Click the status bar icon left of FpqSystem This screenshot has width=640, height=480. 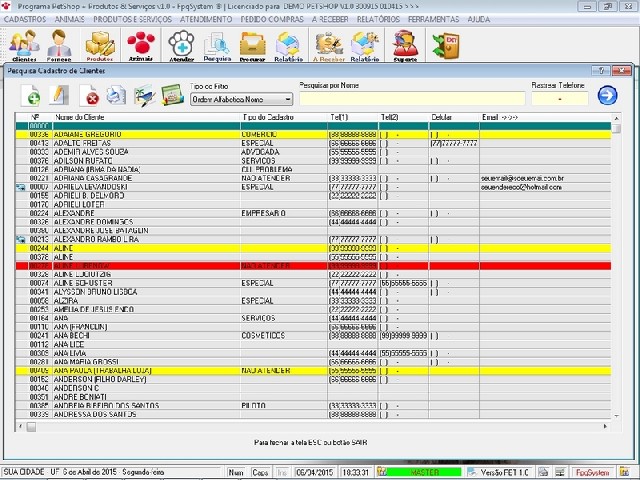(x=560, y=472)
